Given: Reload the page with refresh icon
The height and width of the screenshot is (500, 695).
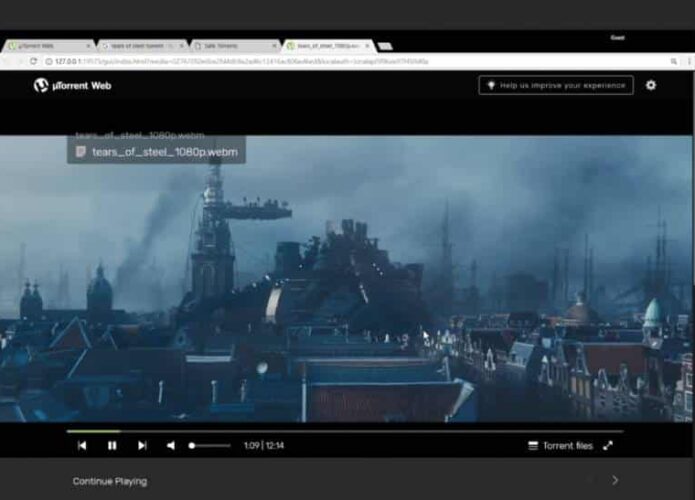Looking at the screenshot, I should 34,61.
